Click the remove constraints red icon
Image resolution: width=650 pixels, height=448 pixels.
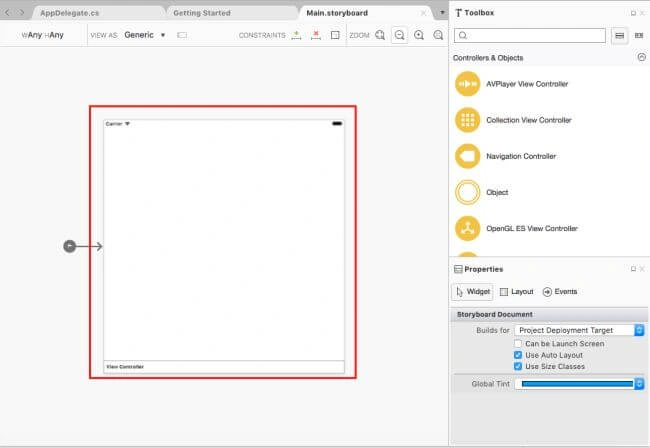point(316,35)
